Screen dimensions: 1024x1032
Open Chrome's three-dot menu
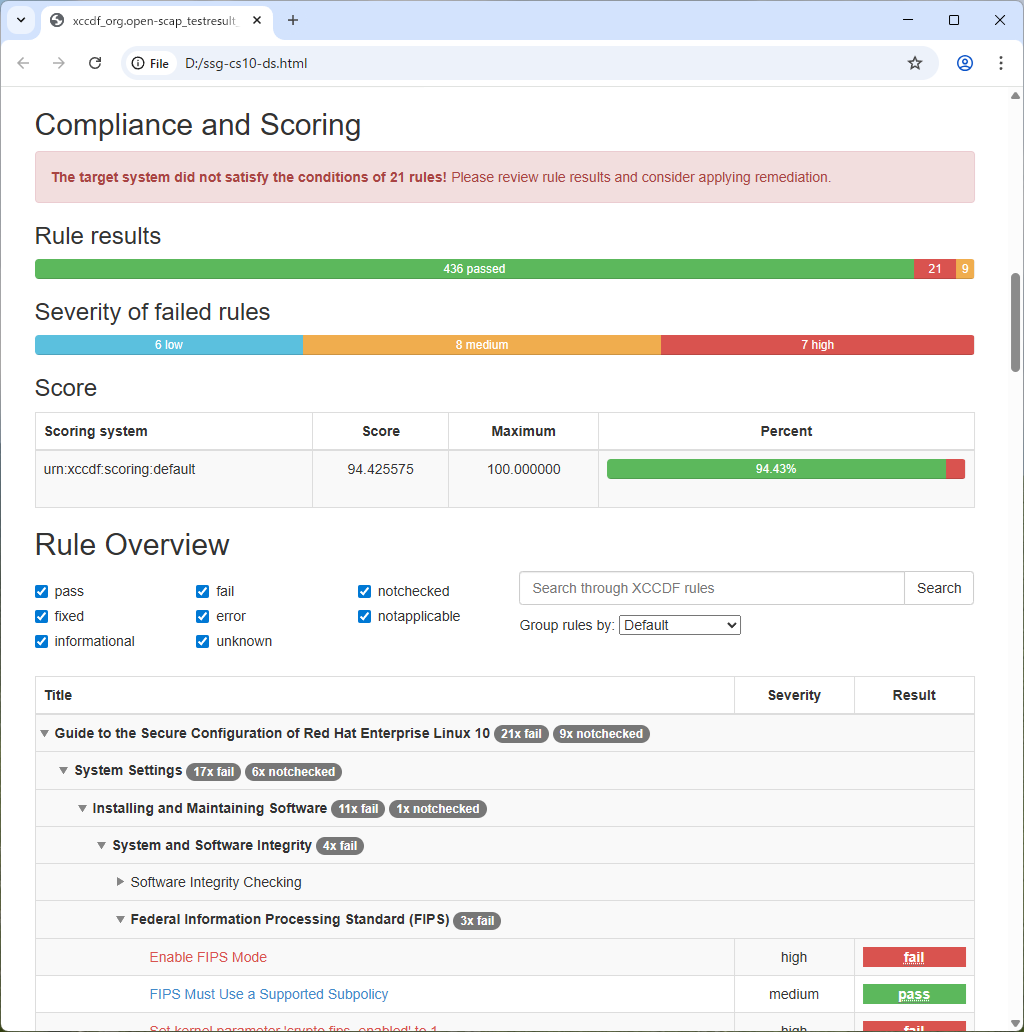click(x=1000, y=63)
